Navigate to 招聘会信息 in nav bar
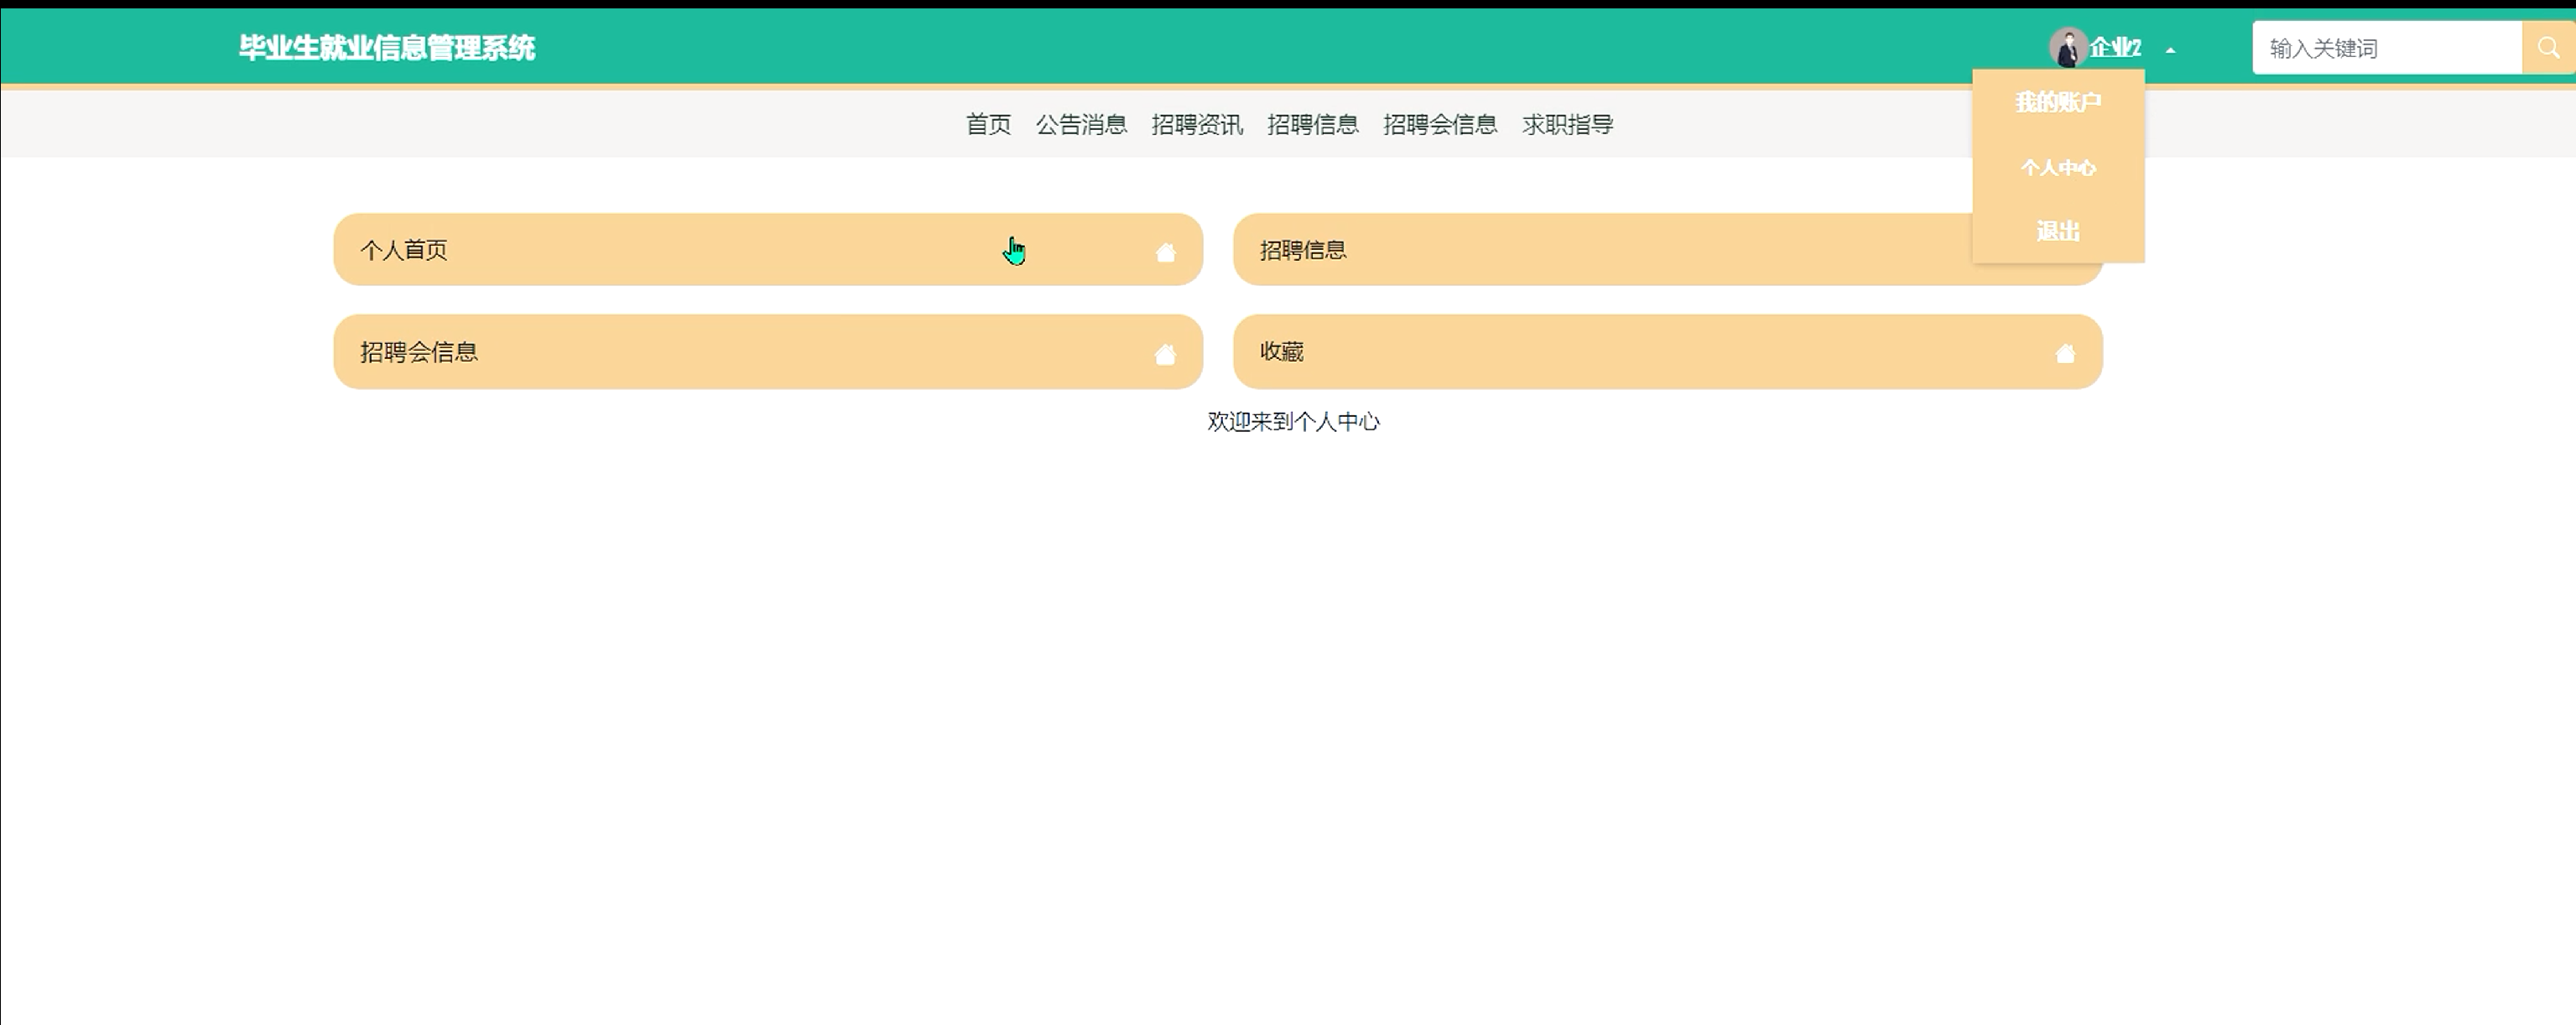2576x1025 pixels. click(x=1440, y=125)
